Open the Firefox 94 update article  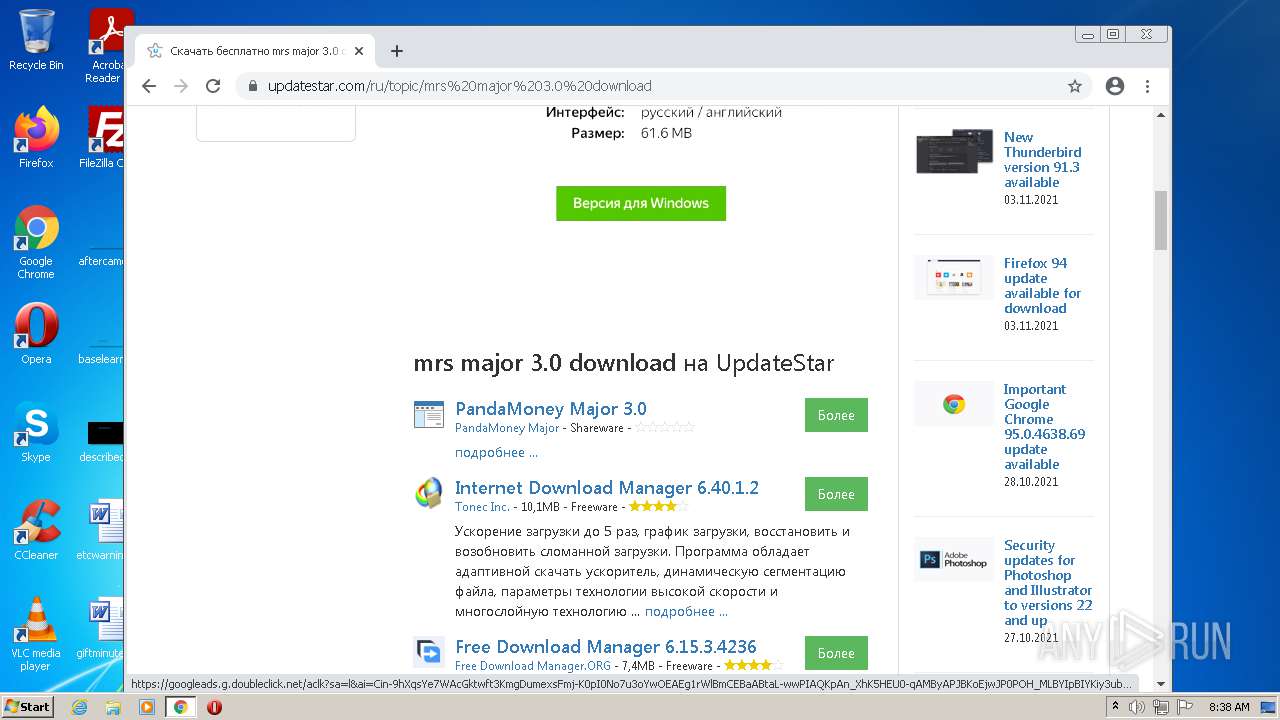pyautogui.click(x=1043, y=286)
